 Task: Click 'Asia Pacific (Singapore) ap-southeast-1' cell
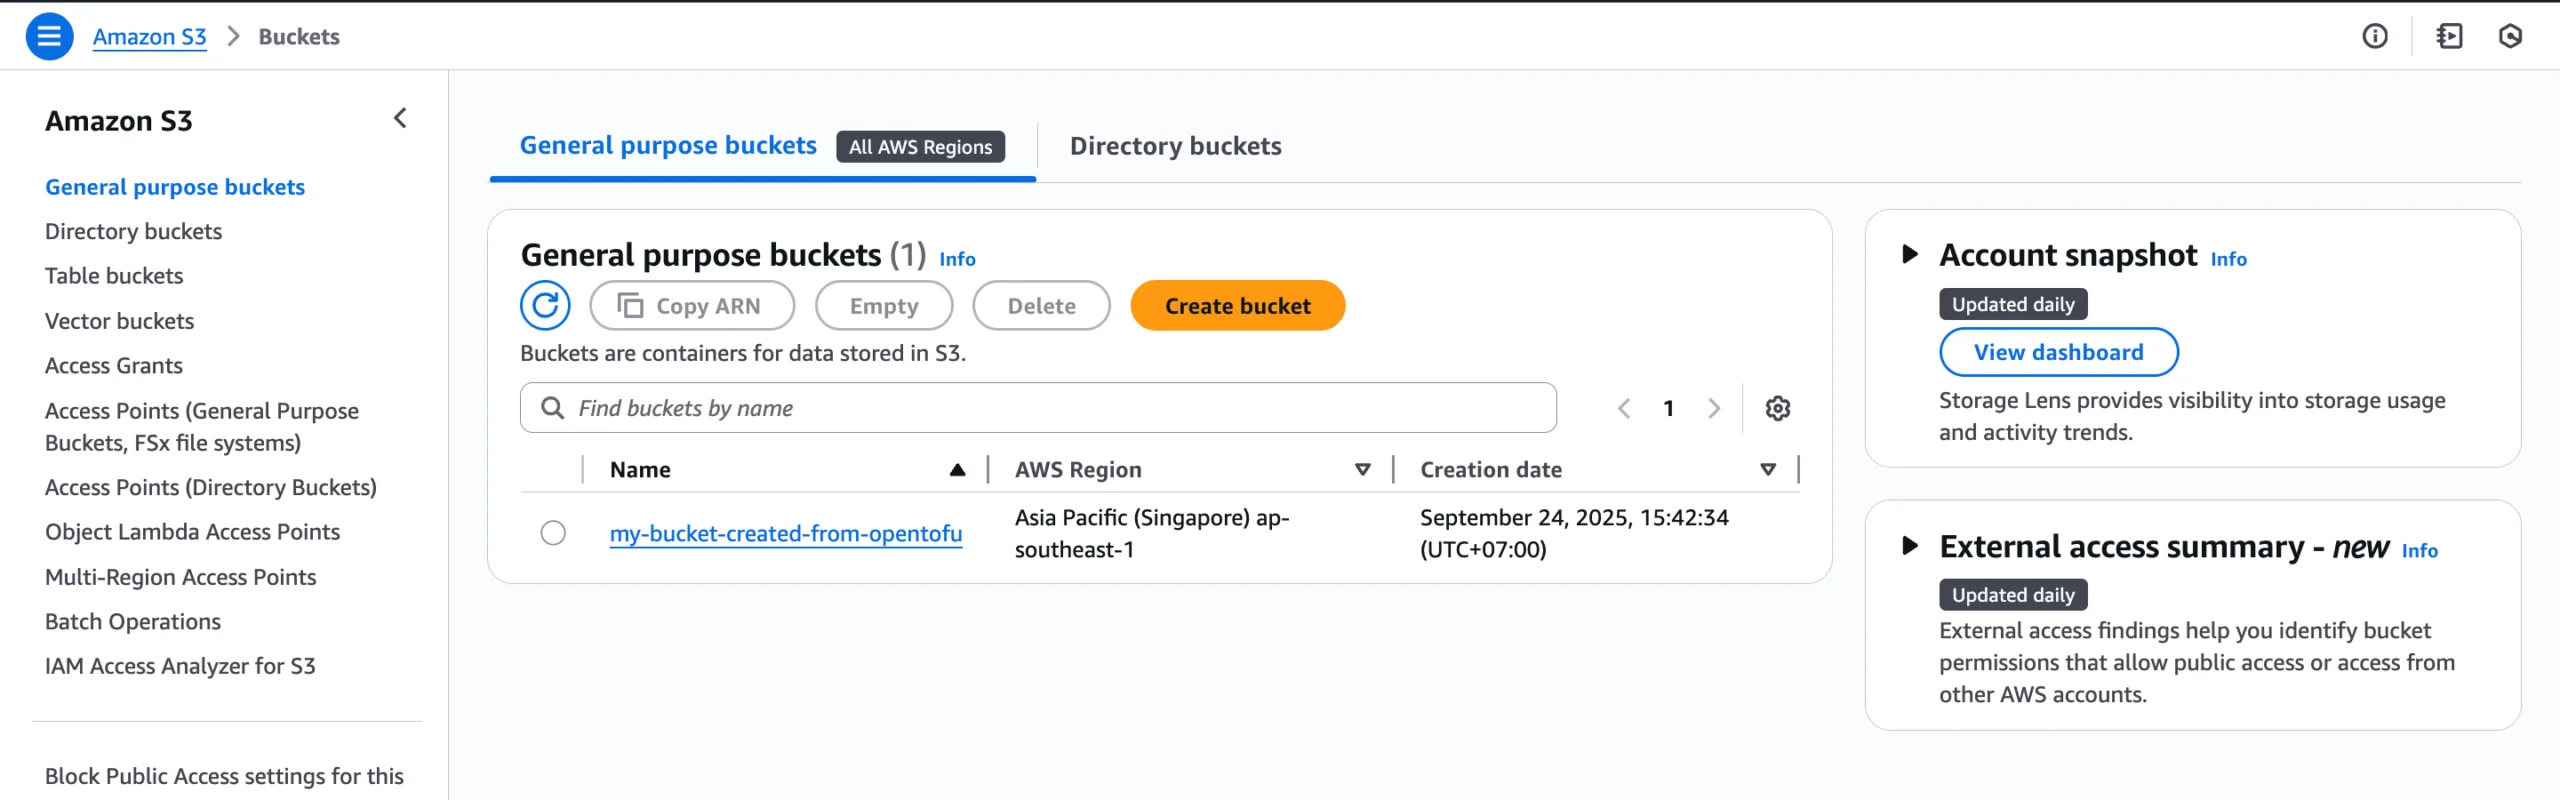pos(1152,534)
